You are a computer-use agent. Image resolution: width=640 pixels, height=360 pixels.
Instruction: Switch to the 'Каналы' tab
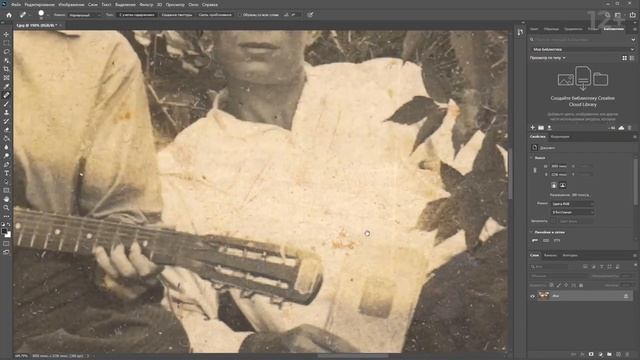tap(550, 256)
